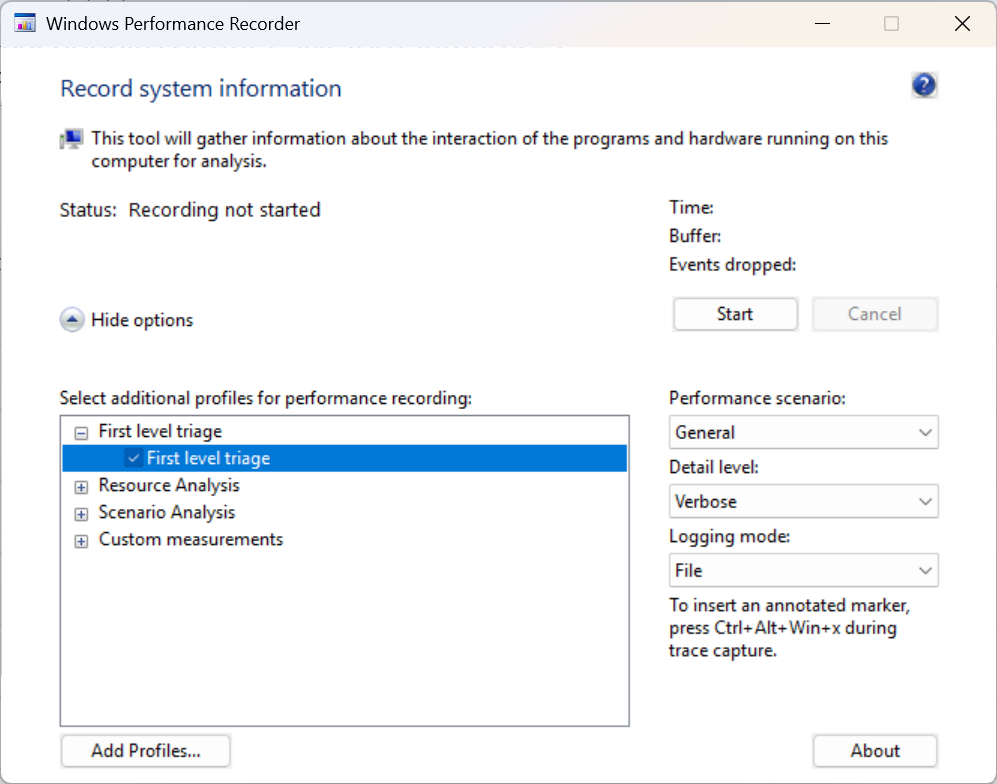
Task: Uncheck the First level triage profile checkbox
Action: (134, 458)
